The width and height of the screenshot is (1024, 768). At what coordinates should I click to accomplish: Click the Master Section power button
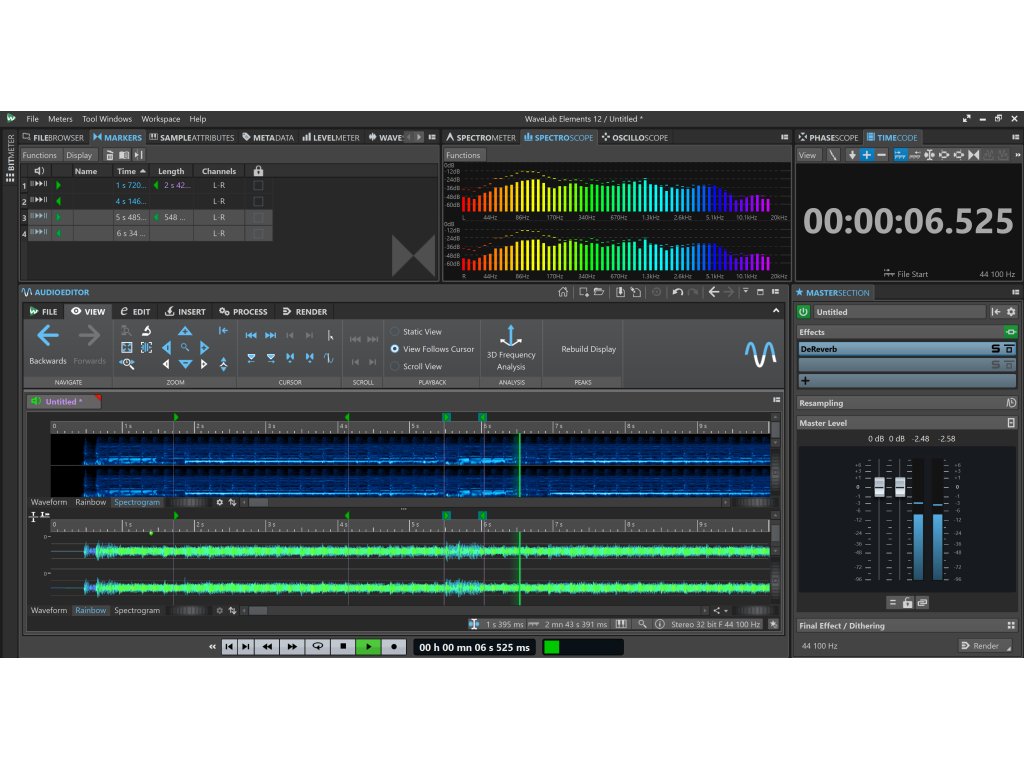[804, 312]
